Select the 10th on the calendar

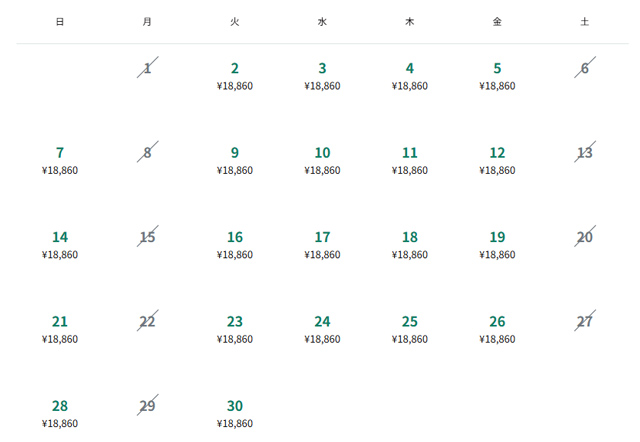(x=322, y=160)
